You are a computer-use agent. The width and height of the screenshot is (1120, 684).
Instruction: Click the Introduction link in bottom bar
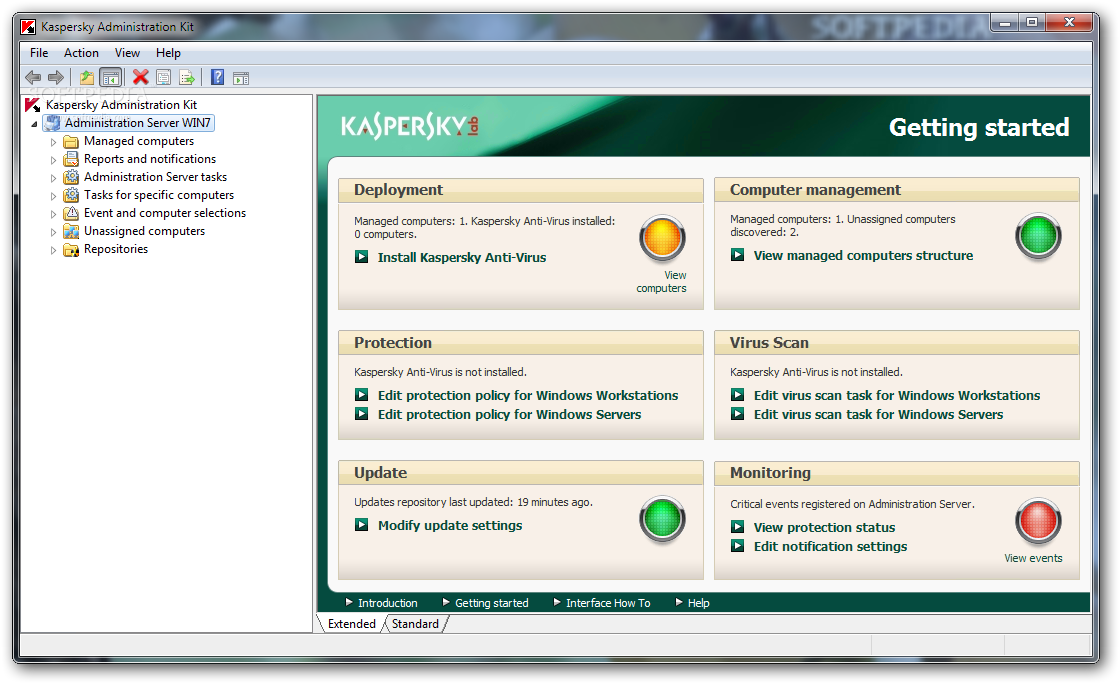coord(388,603)
